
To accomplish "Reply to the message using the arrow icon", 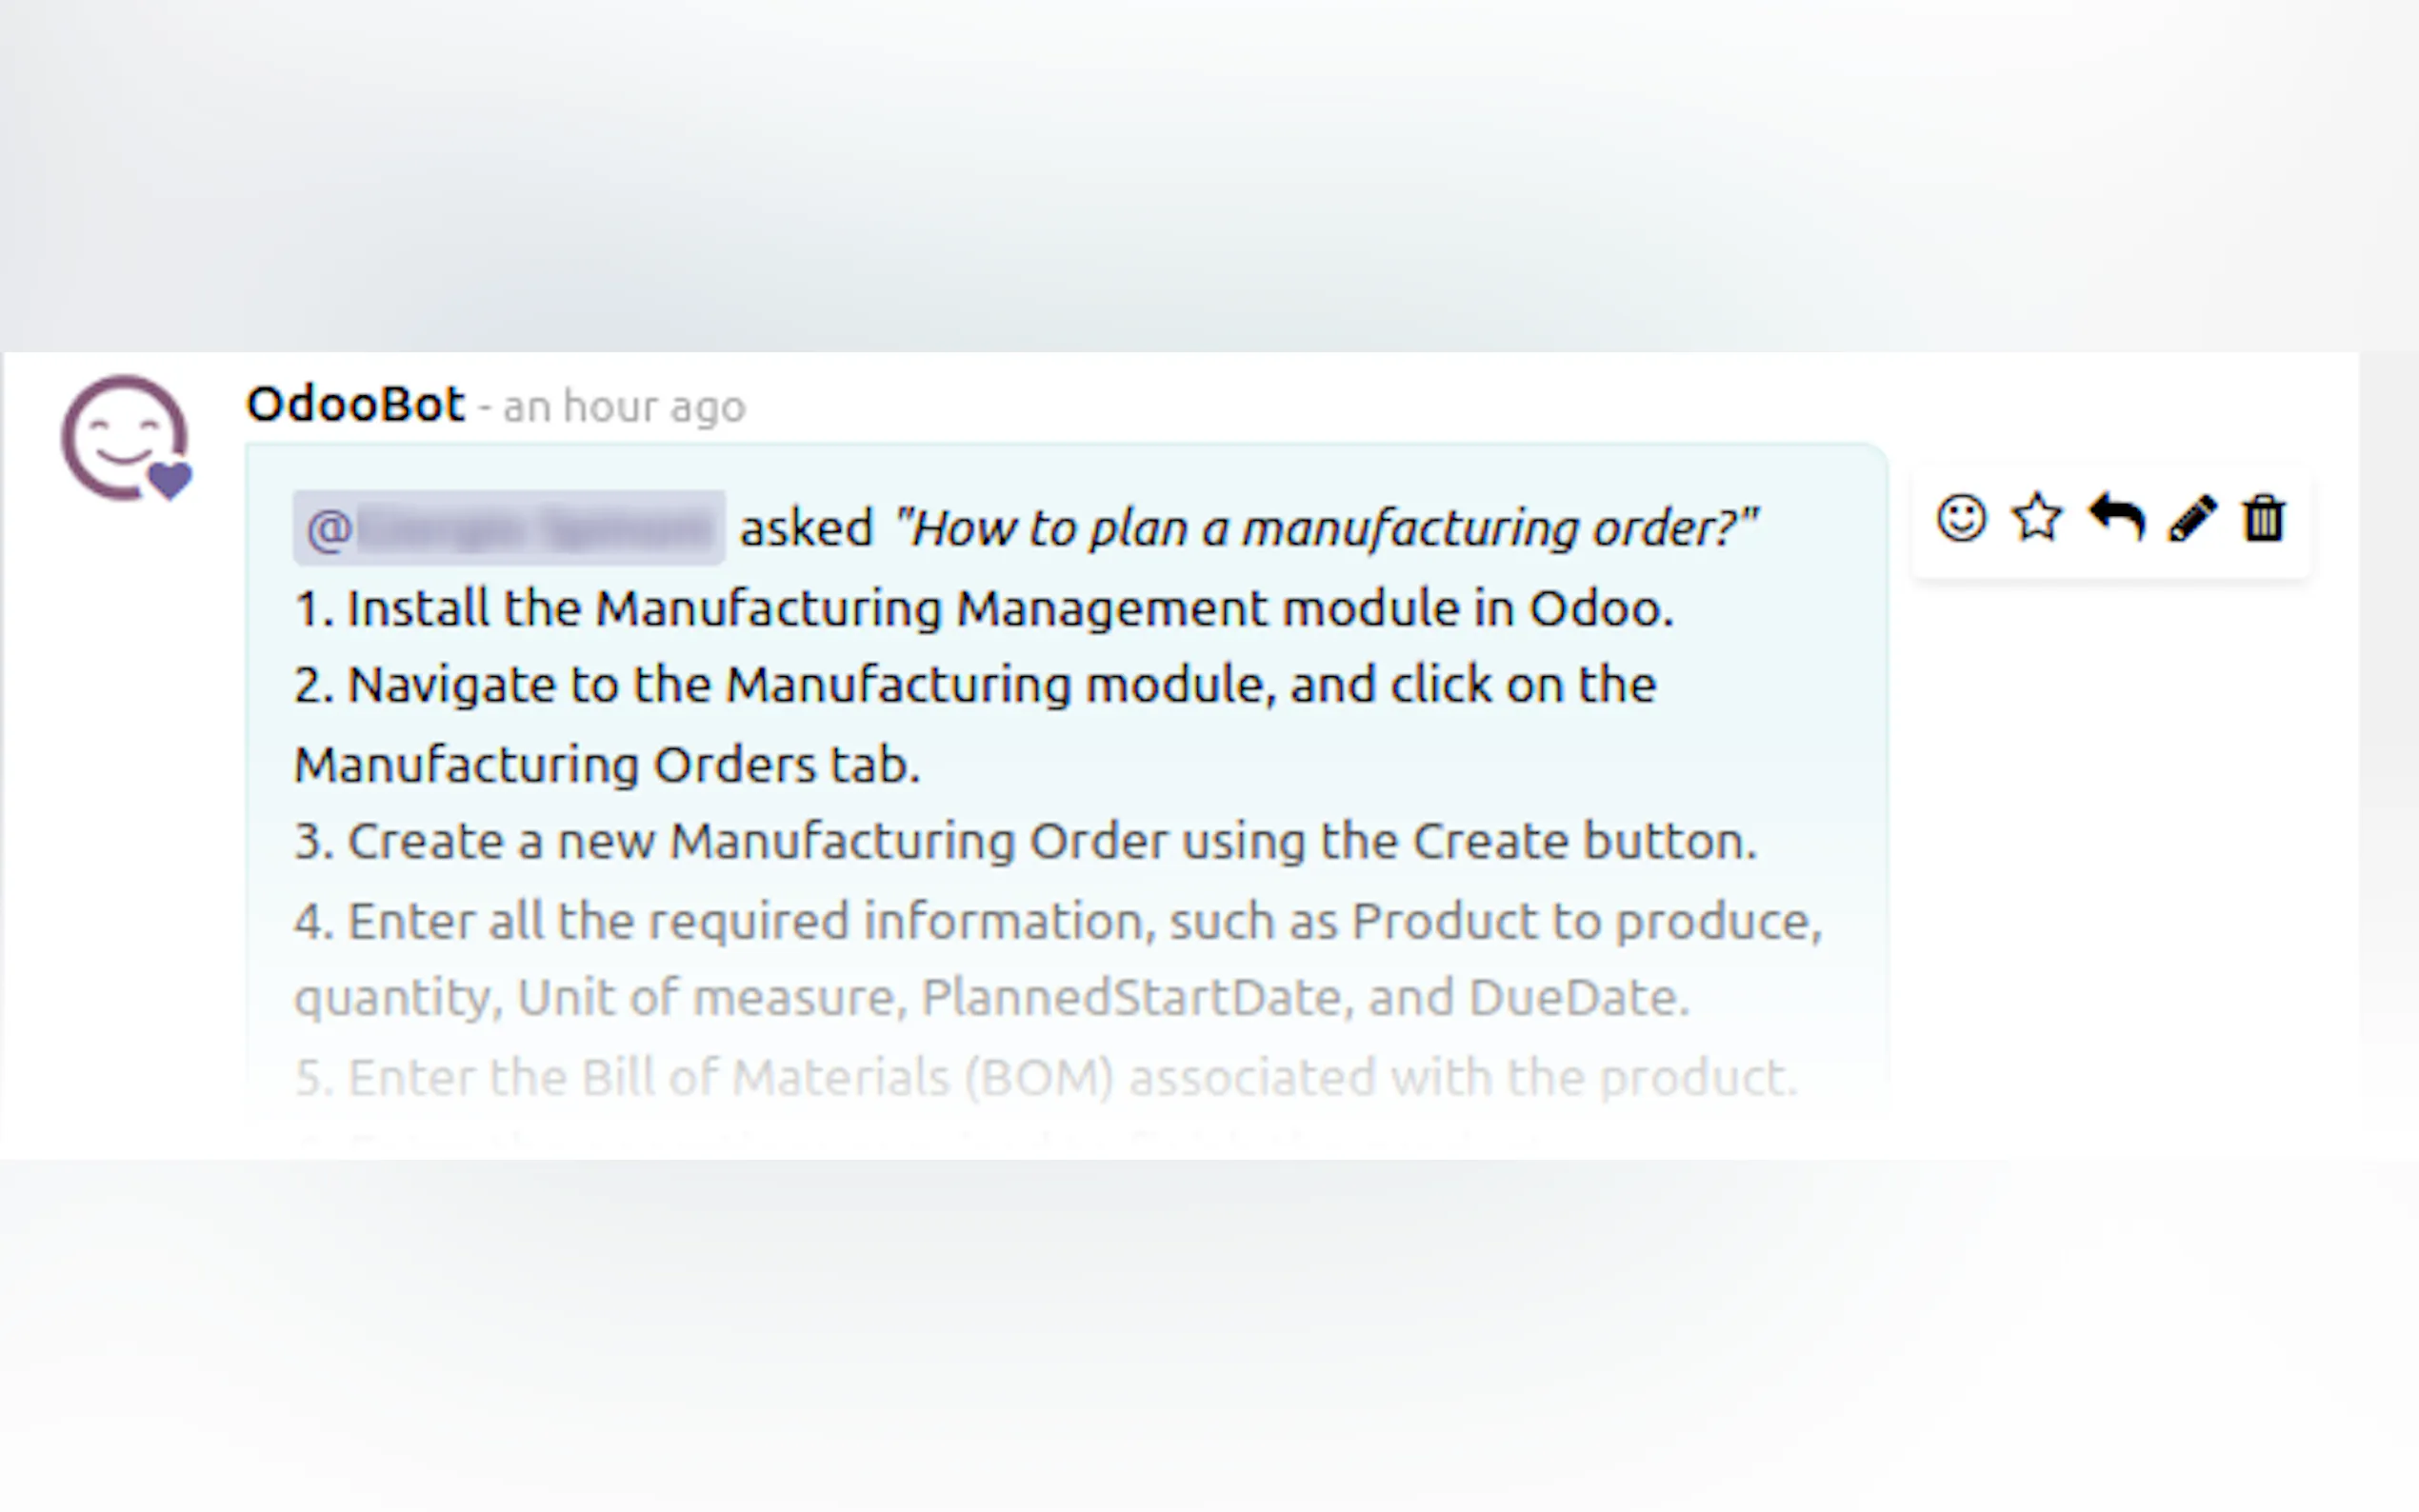I will 2116,518.
